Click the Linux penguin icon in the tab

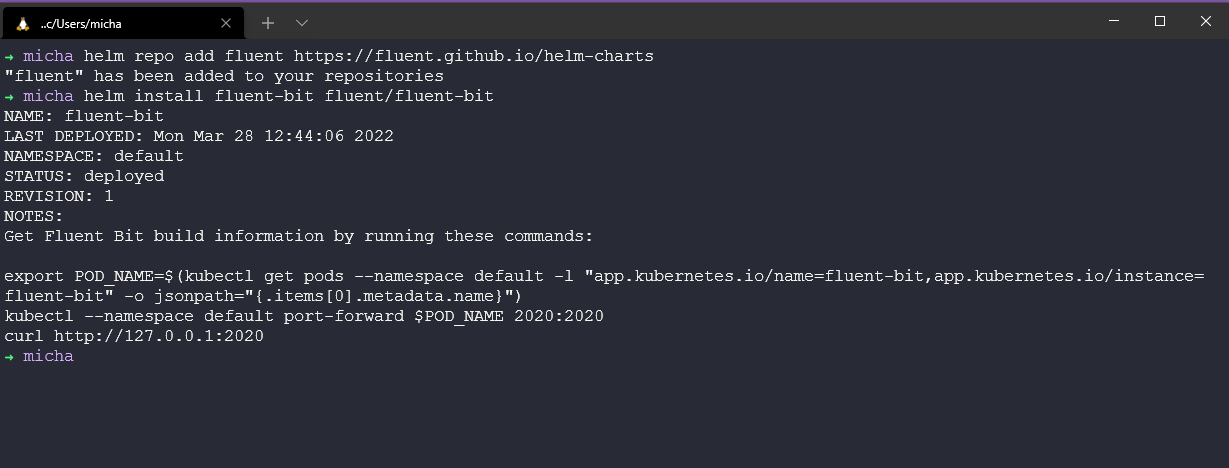(23, 23)
